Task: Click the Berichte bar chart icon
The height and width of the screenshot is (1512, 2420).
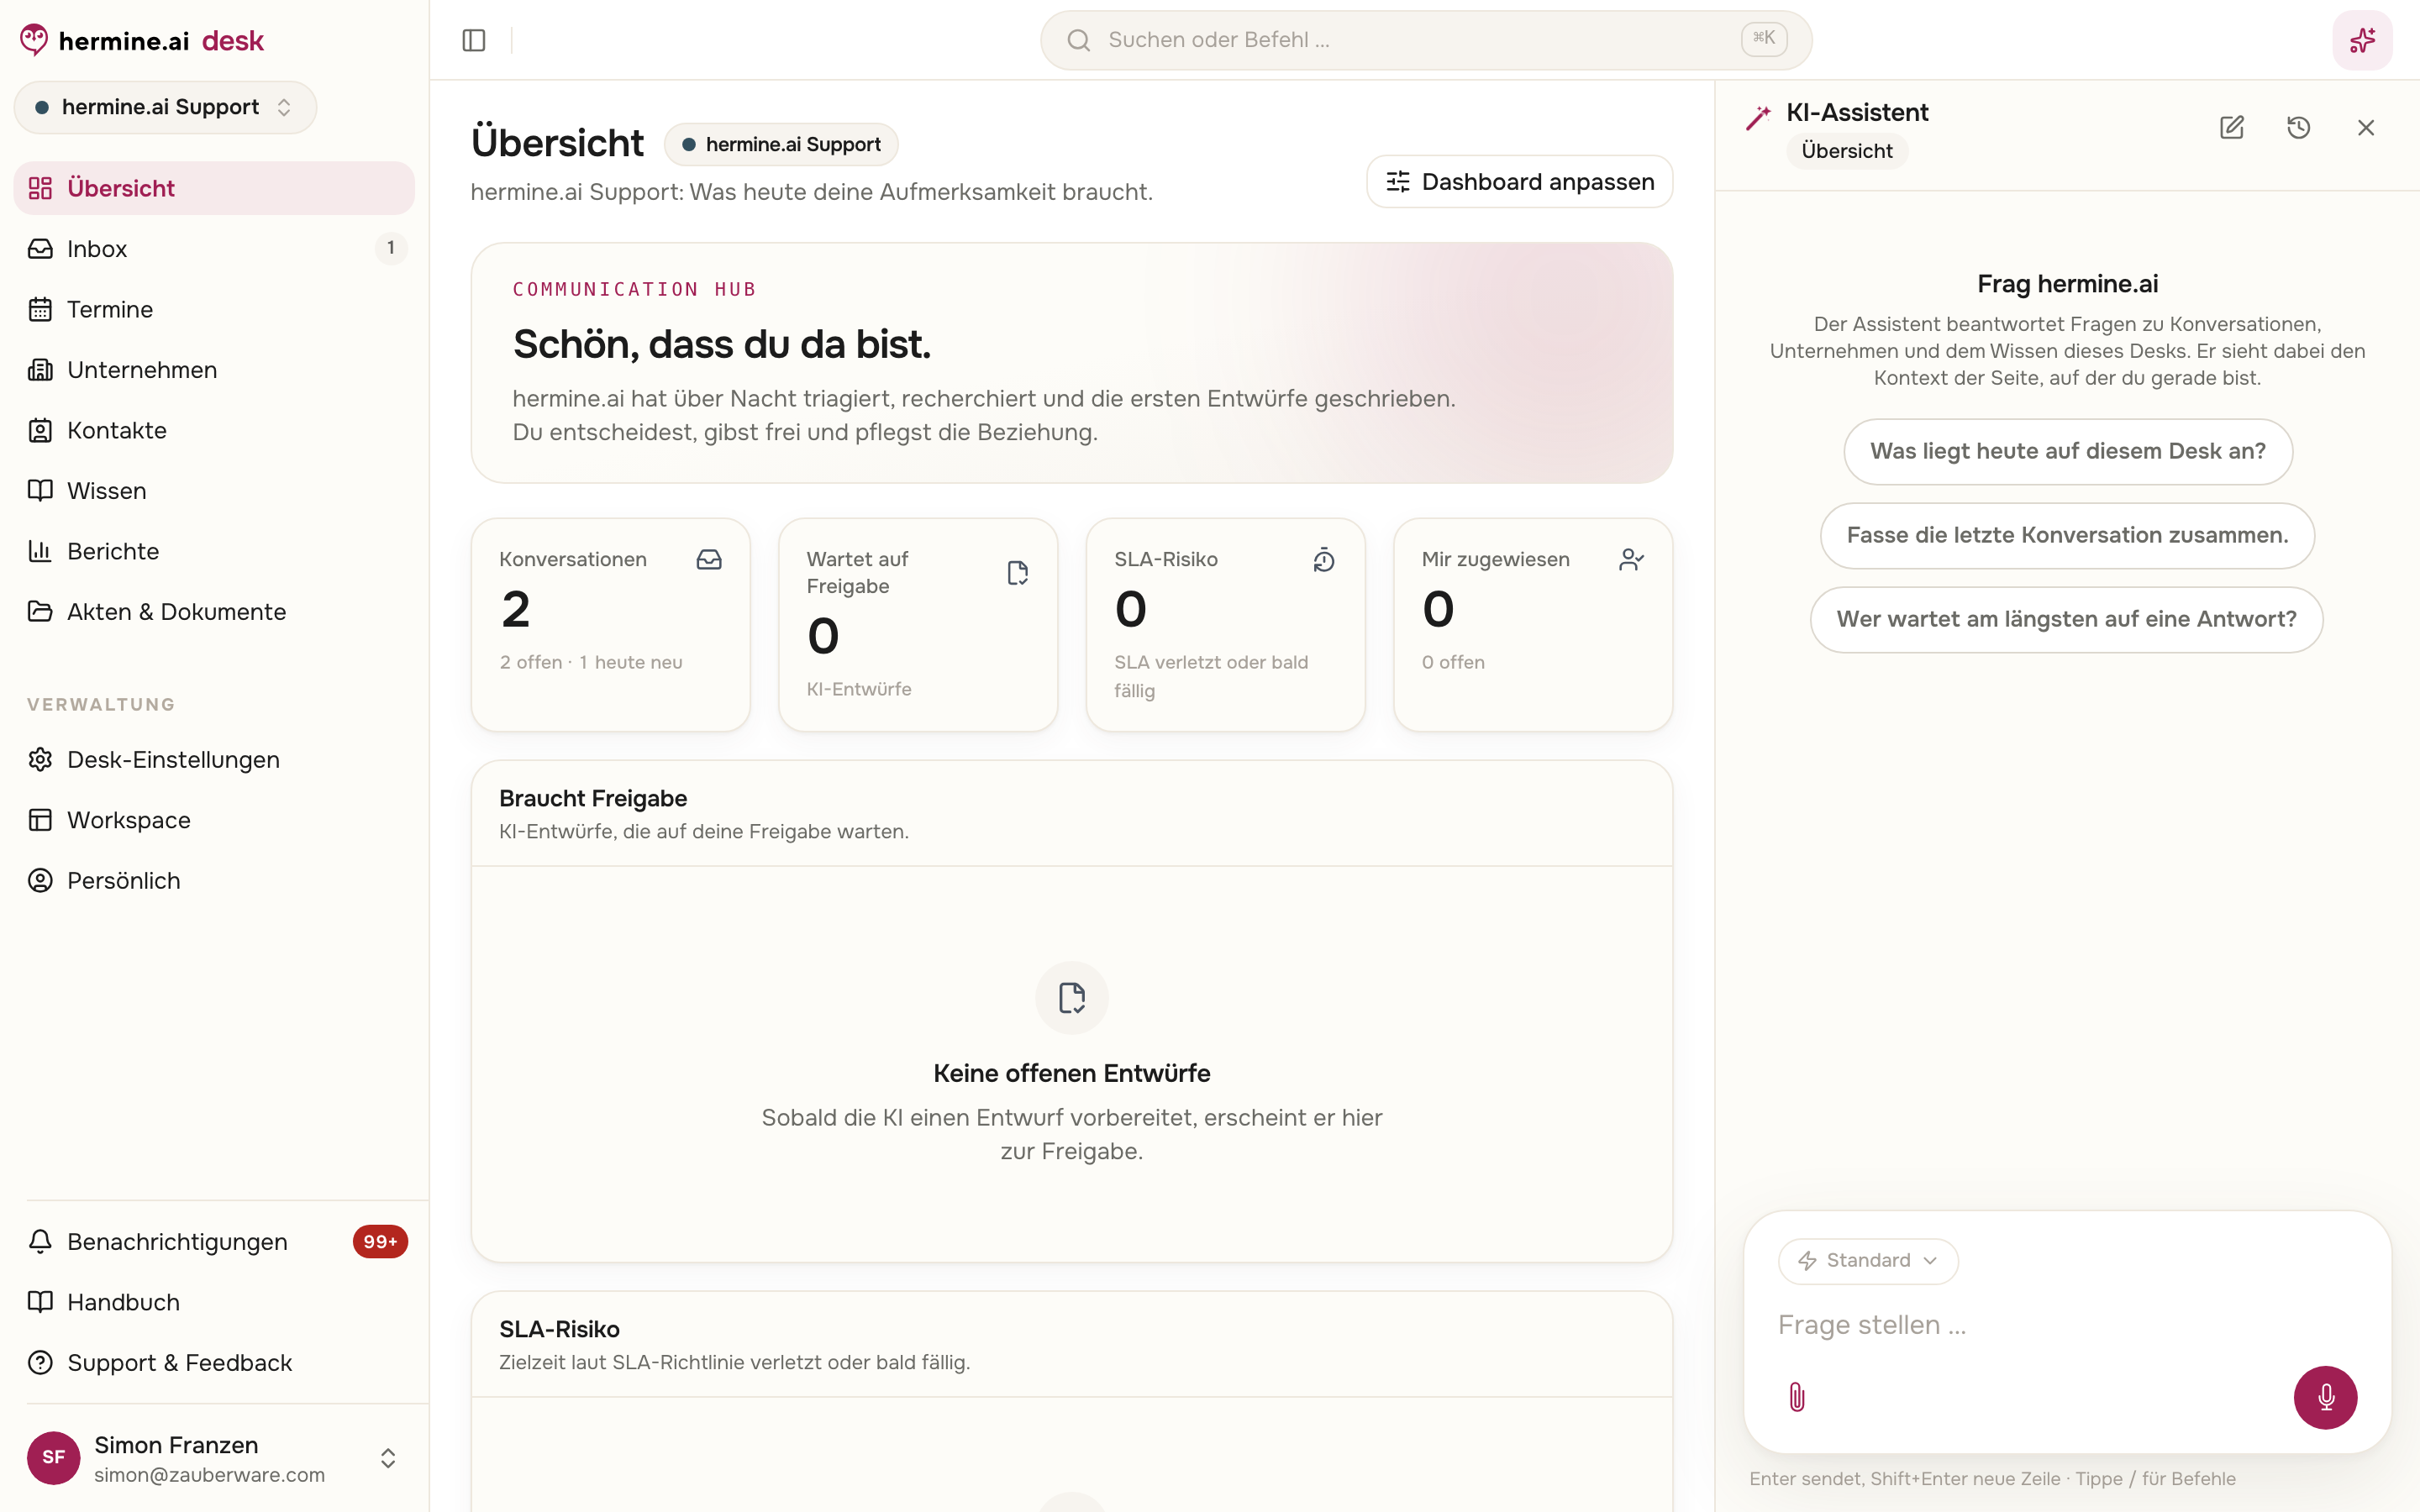Action: pos(40,551)
